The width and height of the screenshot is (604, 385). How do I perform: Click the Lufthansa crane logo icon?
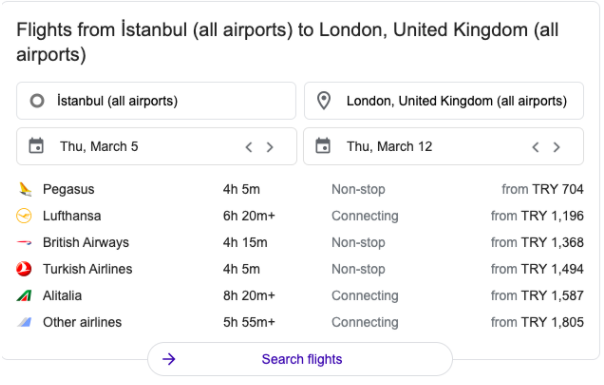pos(24,216)
